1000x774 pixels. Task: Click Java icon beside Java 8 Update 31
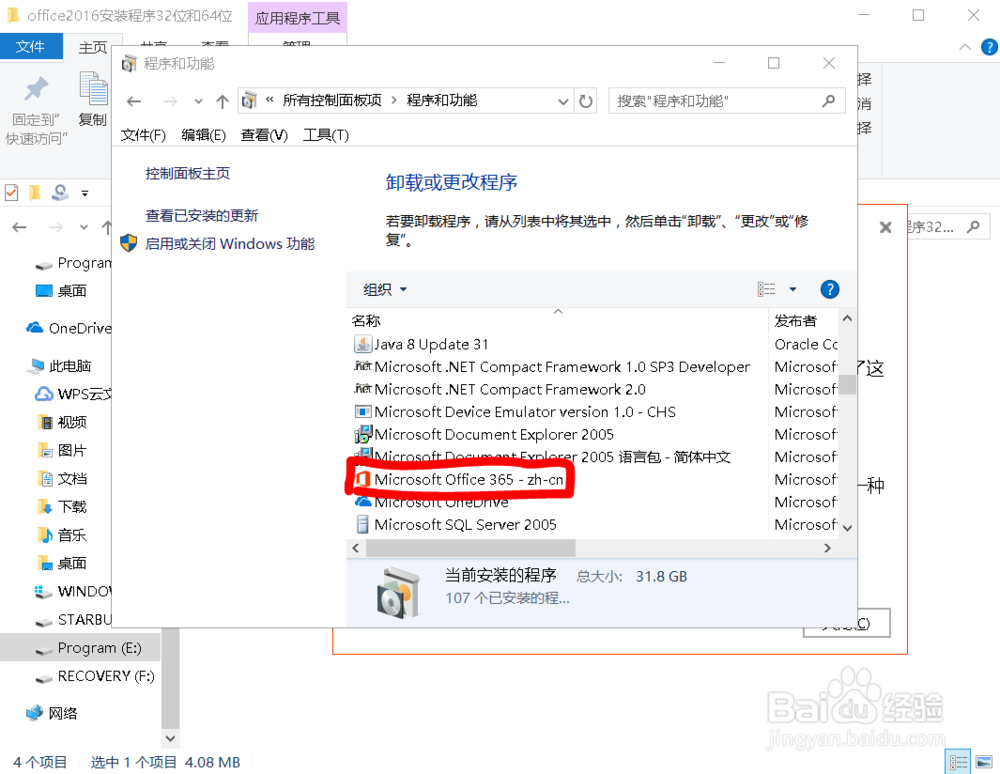[363, 344]
